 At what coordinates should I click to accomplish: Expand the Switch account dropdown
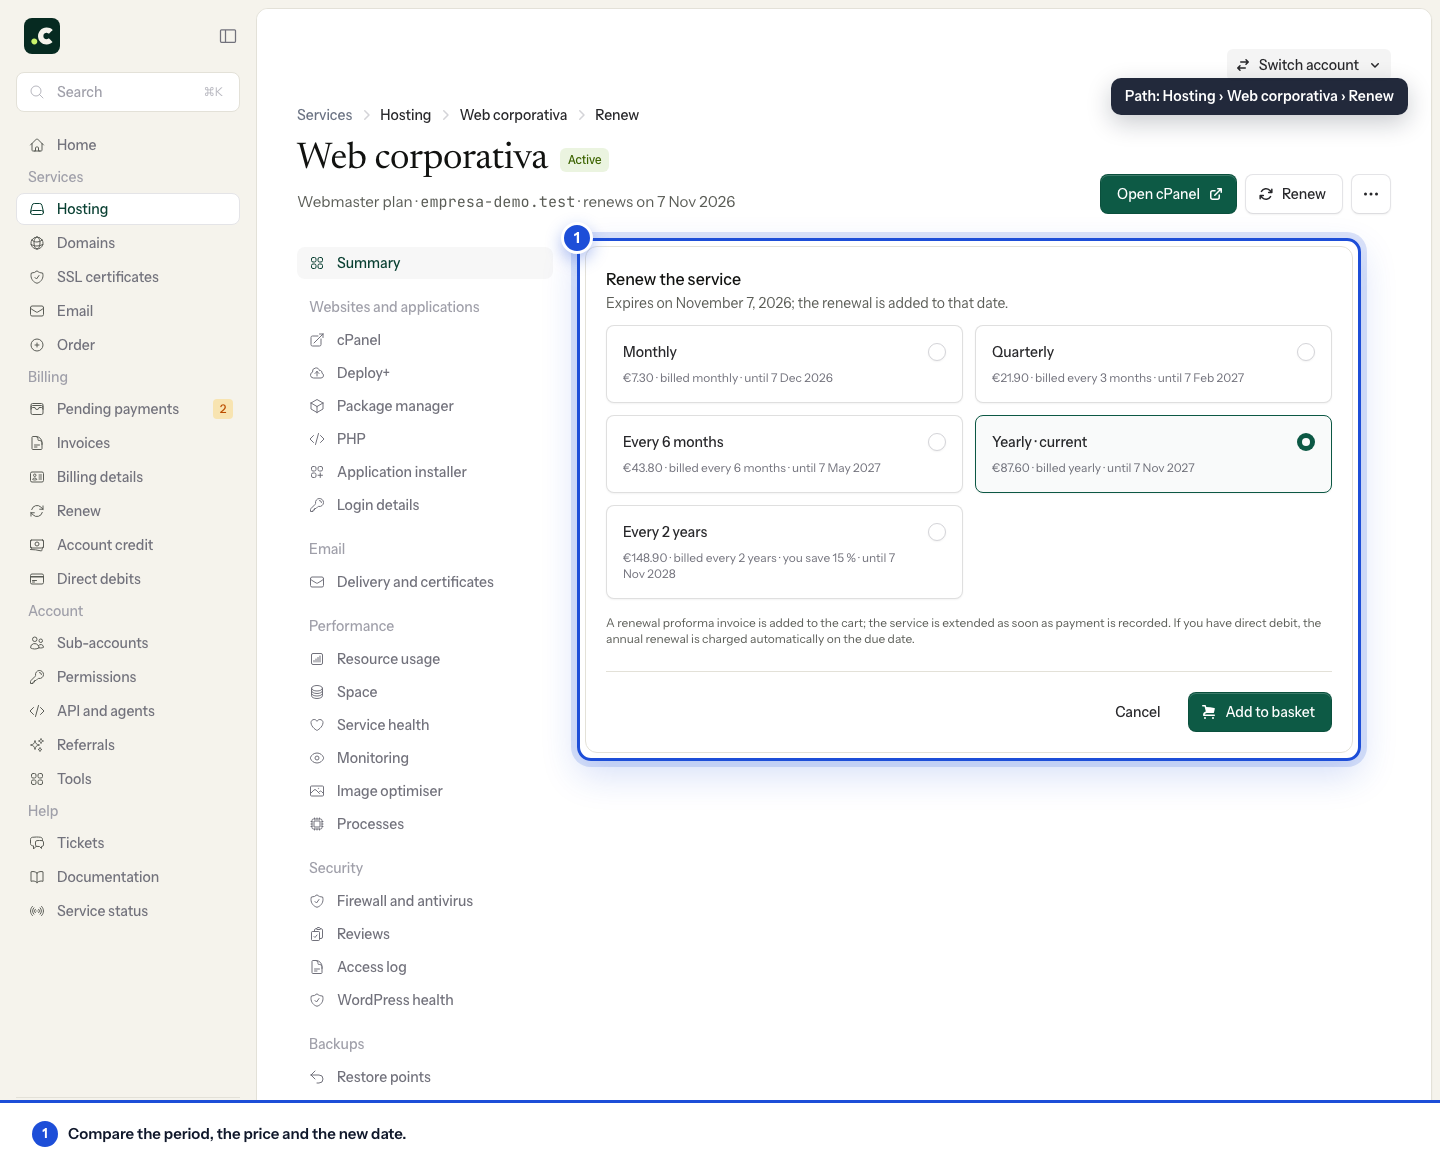1308,65
